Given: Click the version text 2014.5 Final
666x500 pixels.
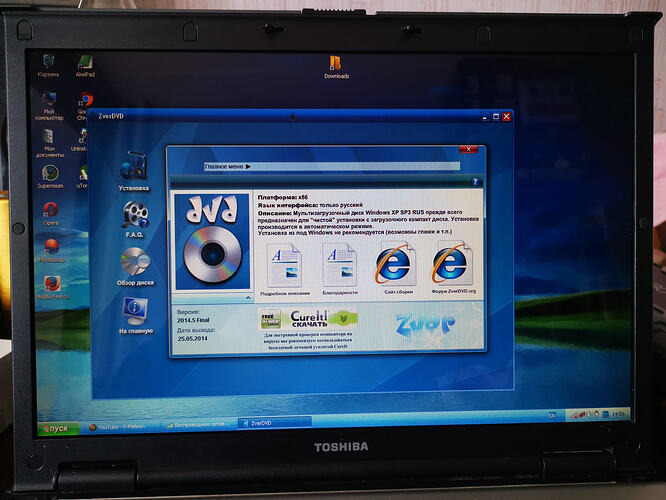Looking at the screenshot, I should click(x=193, y=320).
